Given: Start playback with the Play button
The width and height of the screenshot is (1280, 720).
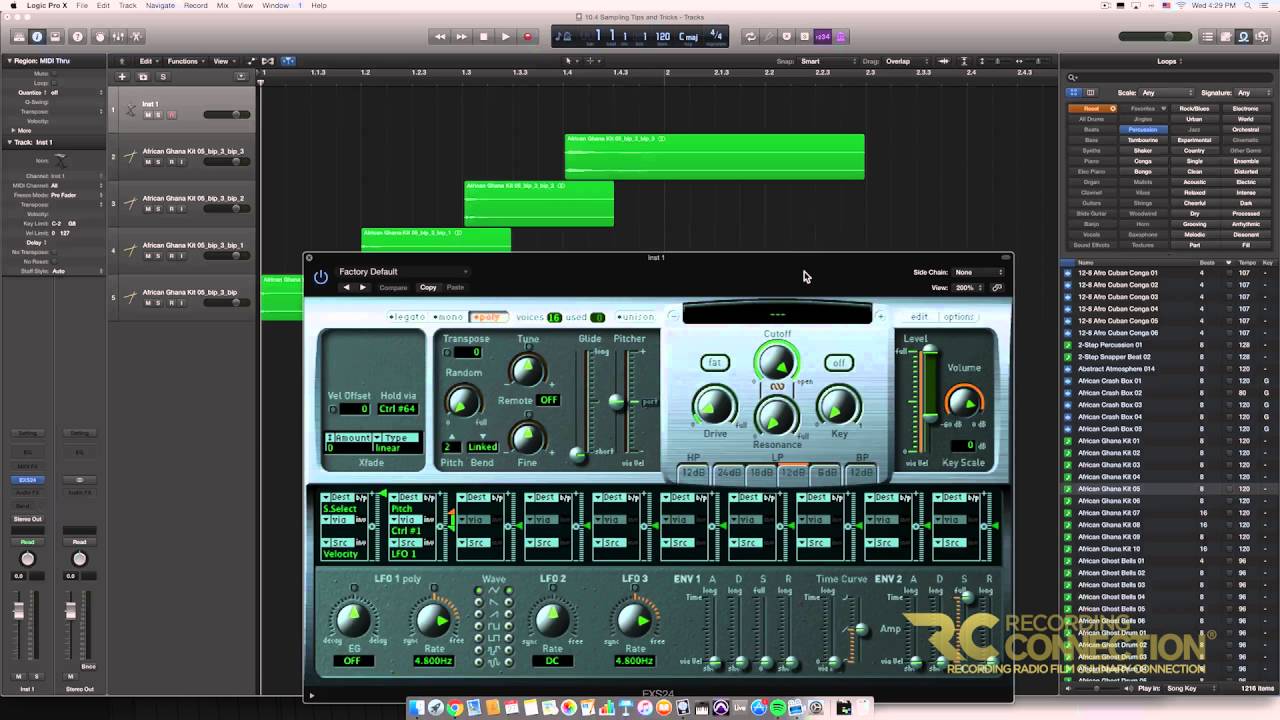Looking at the screenshot, I should [x=505, y=37].
